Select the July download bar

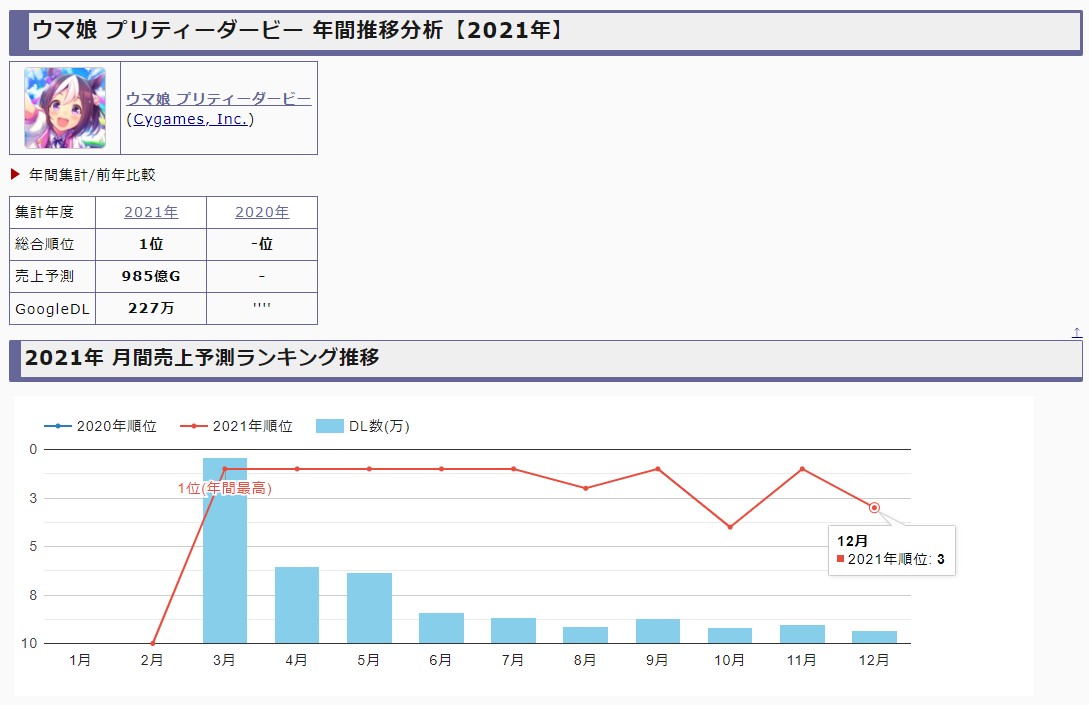[x=513, y=631]
